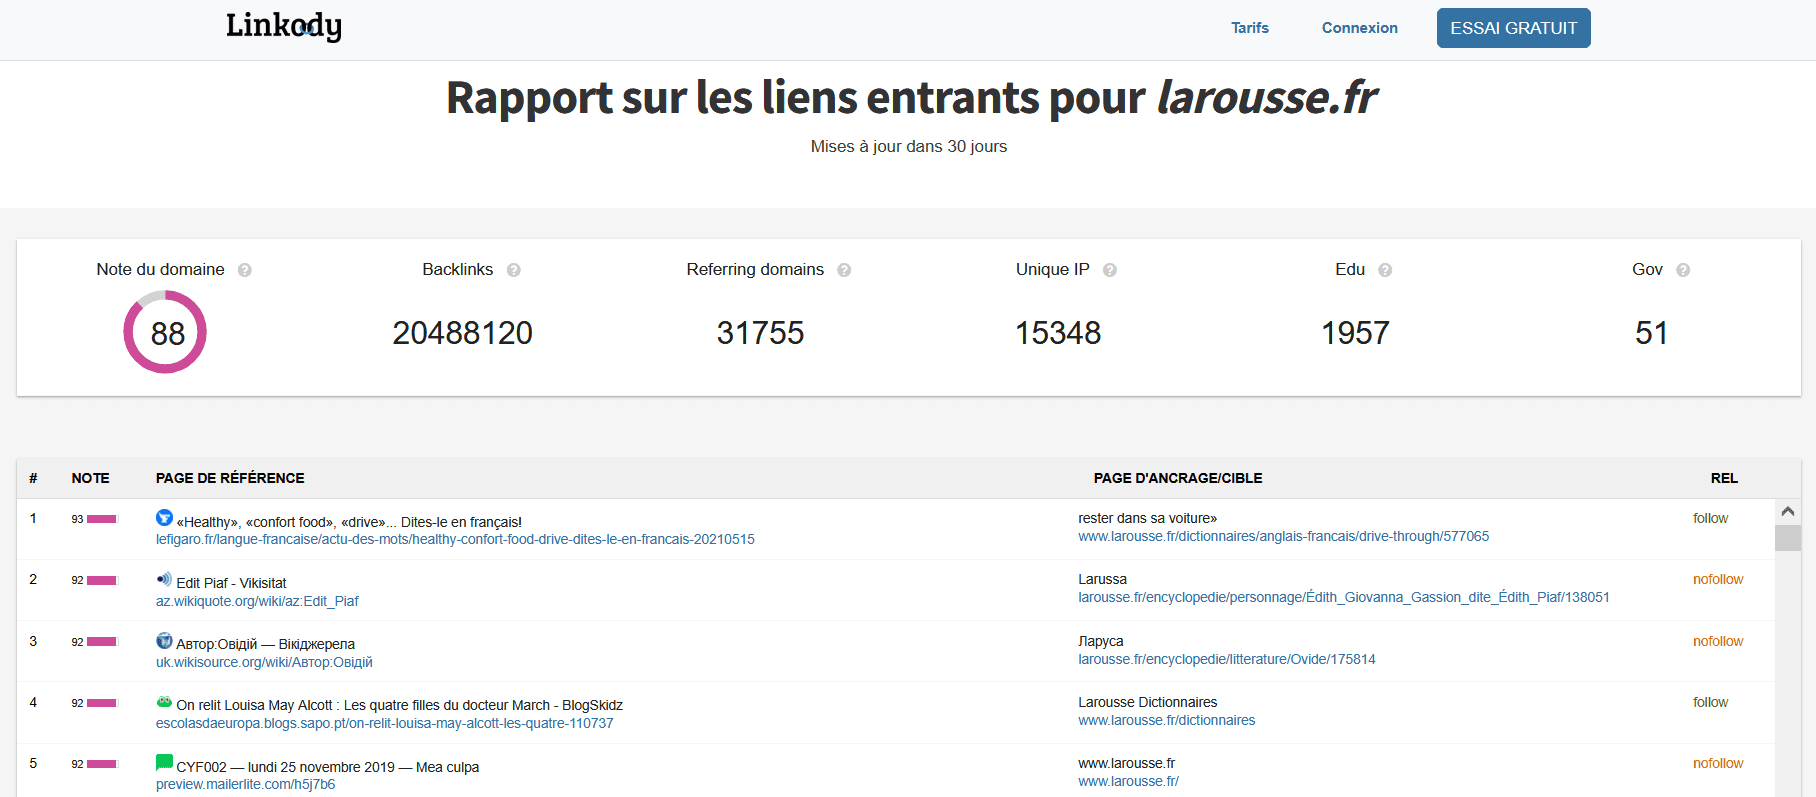Click the anchor text 'Larousse Dictionnaires'
1816x797 pixels.
[1147, 702]
